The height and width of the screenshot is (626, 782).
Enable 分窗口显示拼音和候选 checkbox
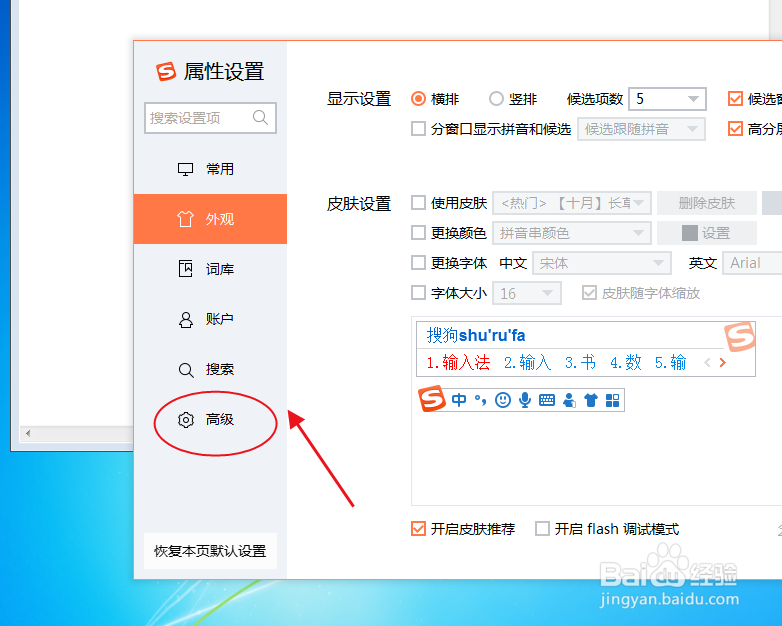pyautogui.click(x=418, y=129)
